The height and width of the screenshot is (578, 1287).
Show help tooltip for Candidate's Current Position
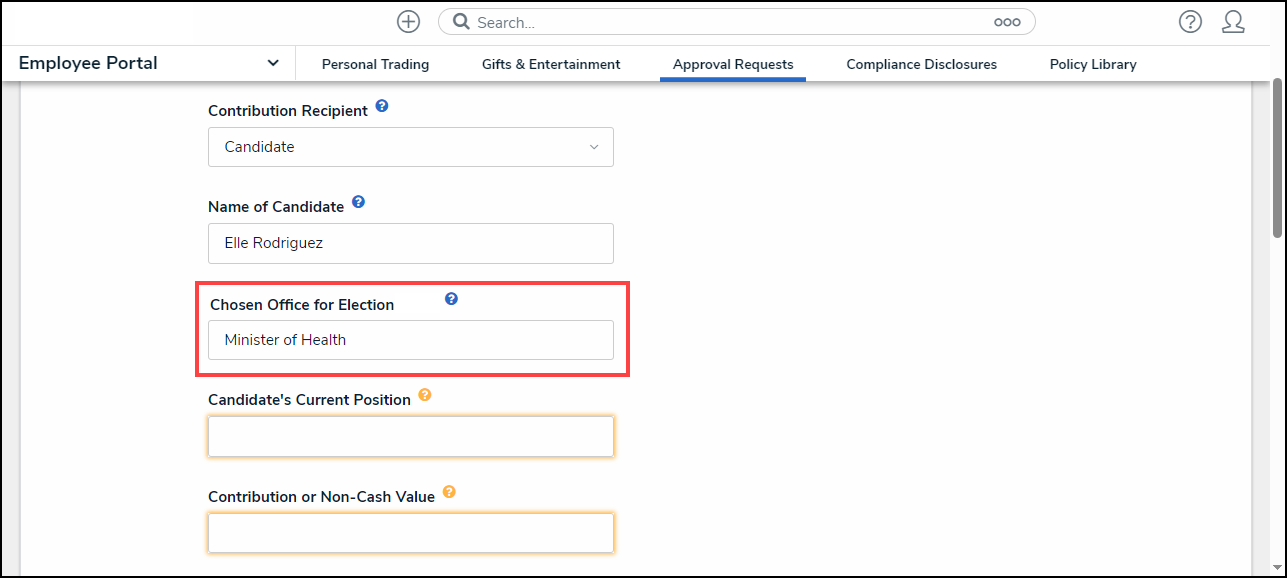(425, 395)
